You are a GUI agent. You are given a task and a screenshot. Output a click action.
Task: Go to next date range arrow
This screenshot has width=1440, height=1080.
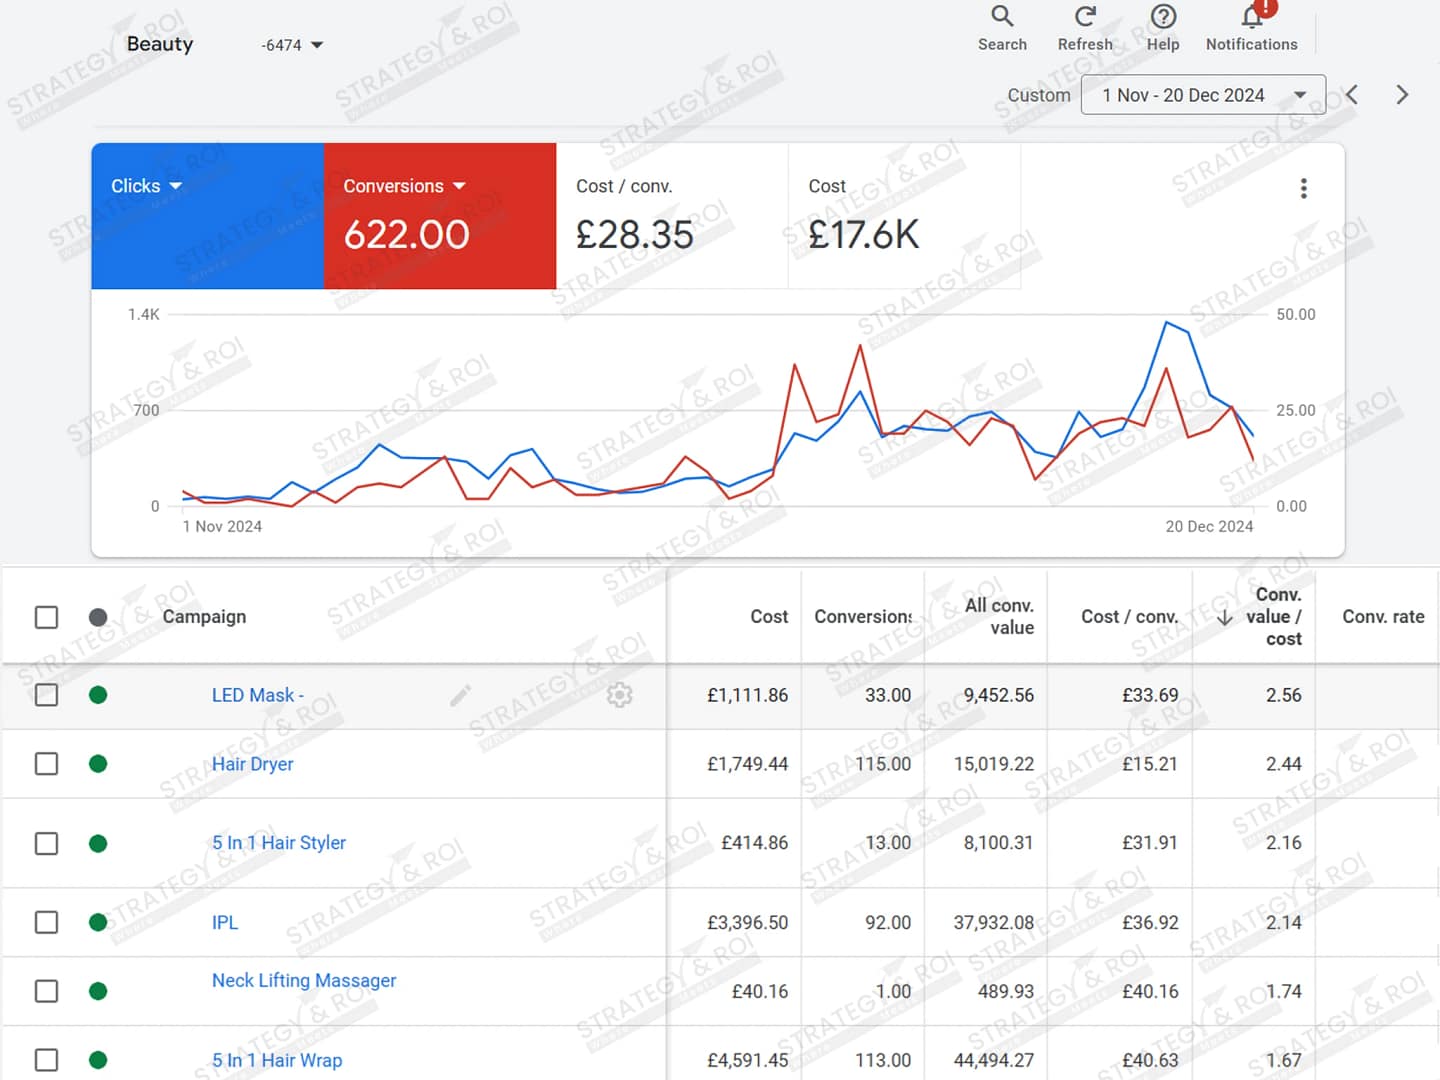(x=1402, y=95)
